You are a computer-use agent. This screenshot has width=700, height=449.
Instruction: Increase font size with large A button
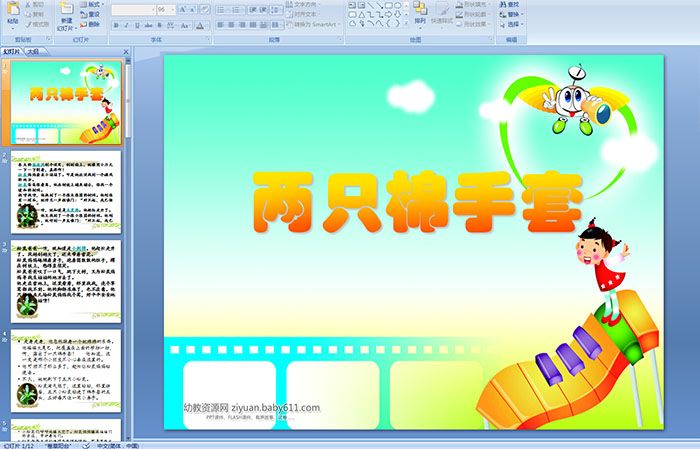183,9
